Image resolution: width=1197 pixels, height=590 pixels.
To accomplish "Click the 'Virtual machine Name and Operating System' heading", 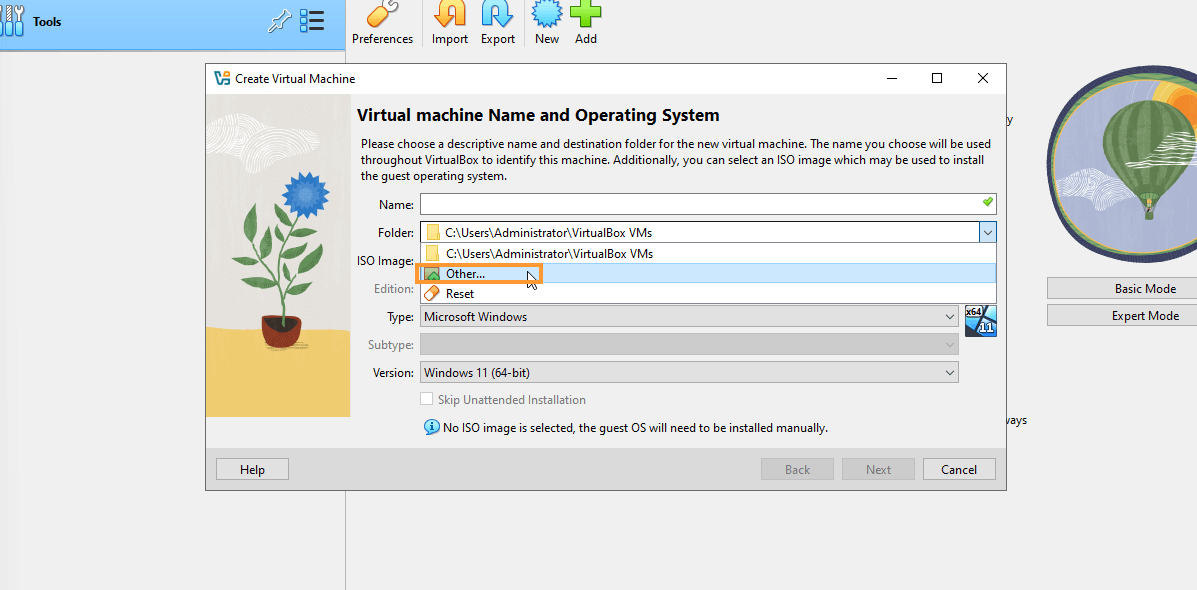I will [538, 115].
